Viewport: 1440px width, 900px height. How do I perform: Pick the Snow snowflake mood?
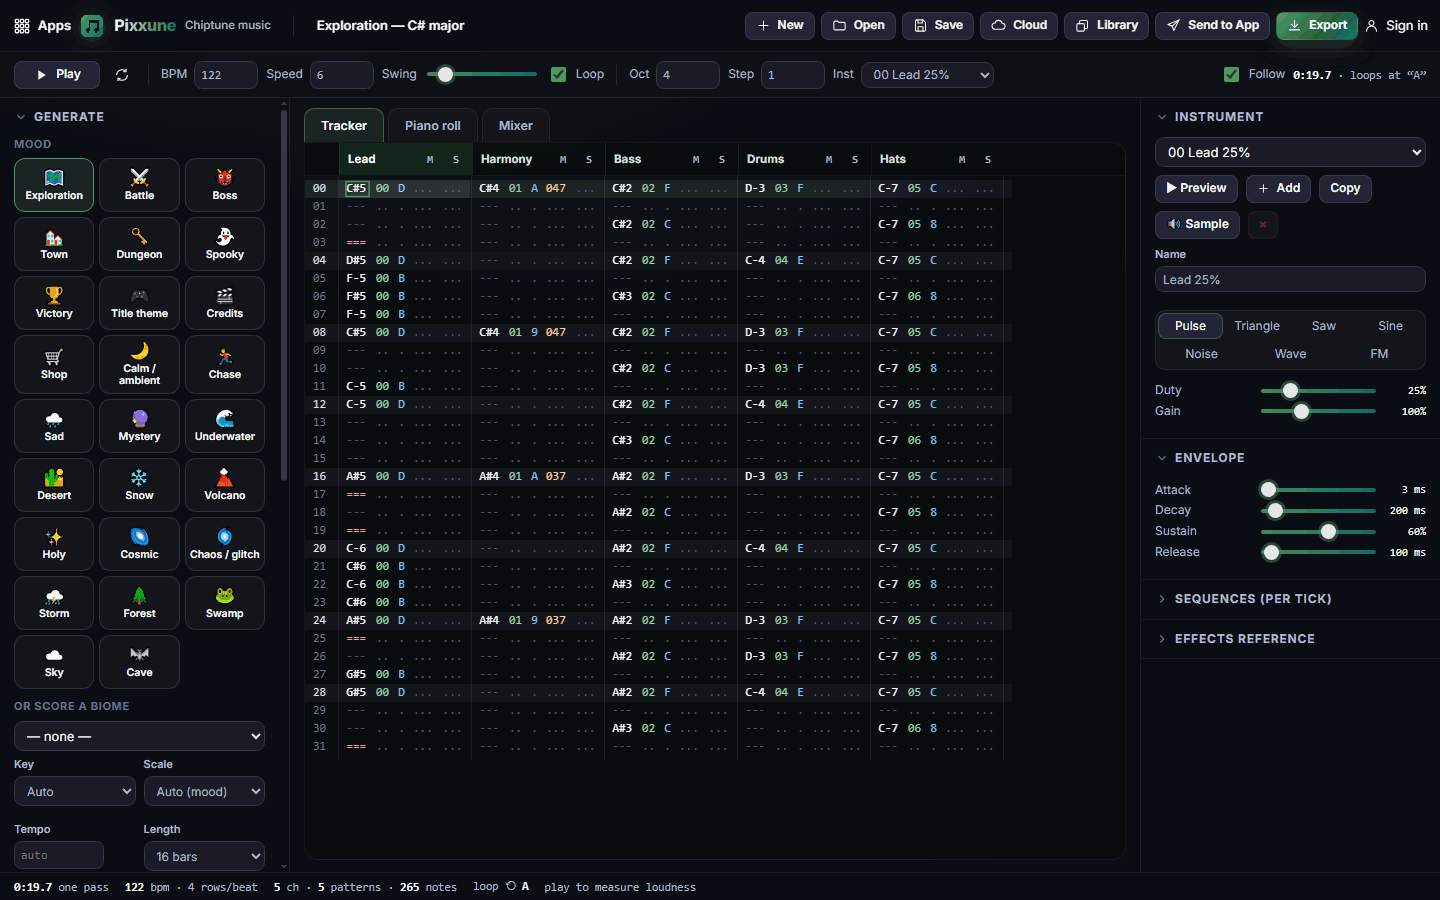tap(139, 485)
